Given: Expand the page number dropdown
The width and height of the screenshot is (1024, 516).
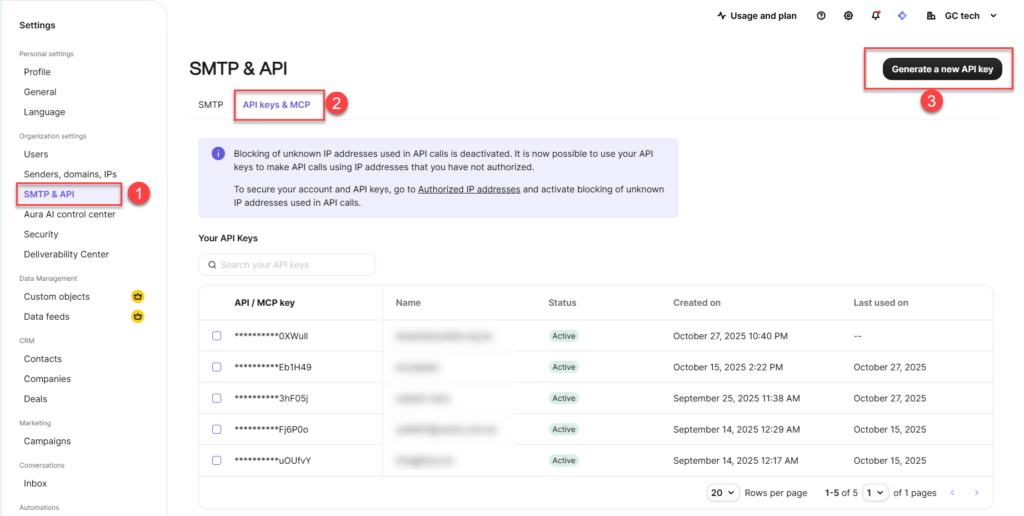Looking at the screenshot, I should pyautogui.click(x=875, y=493).
